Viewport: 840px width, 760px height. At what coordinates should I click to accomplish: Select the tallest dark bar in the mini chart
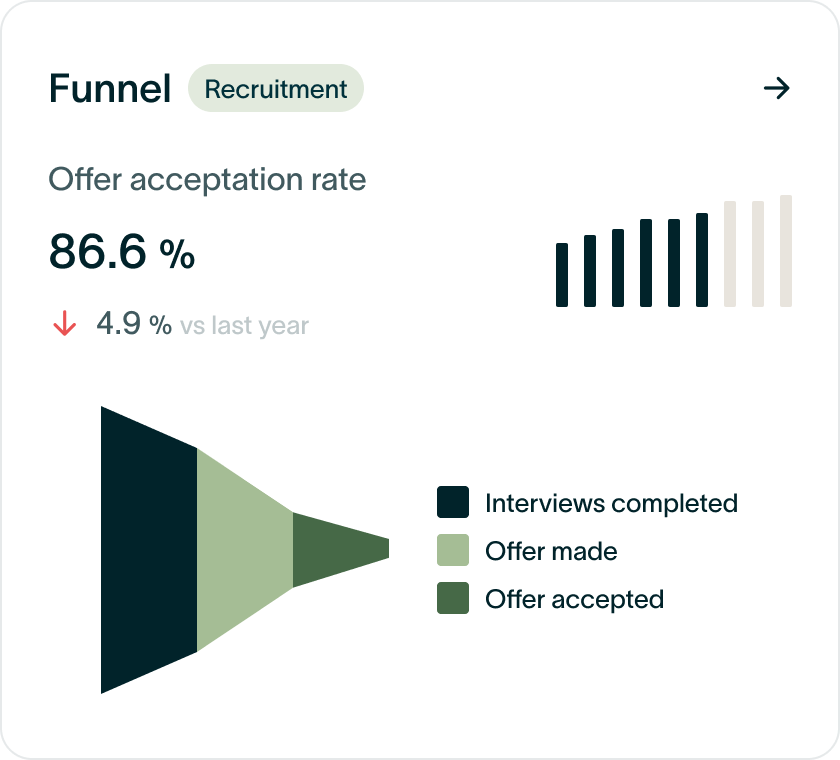click(x=702, y=260)
